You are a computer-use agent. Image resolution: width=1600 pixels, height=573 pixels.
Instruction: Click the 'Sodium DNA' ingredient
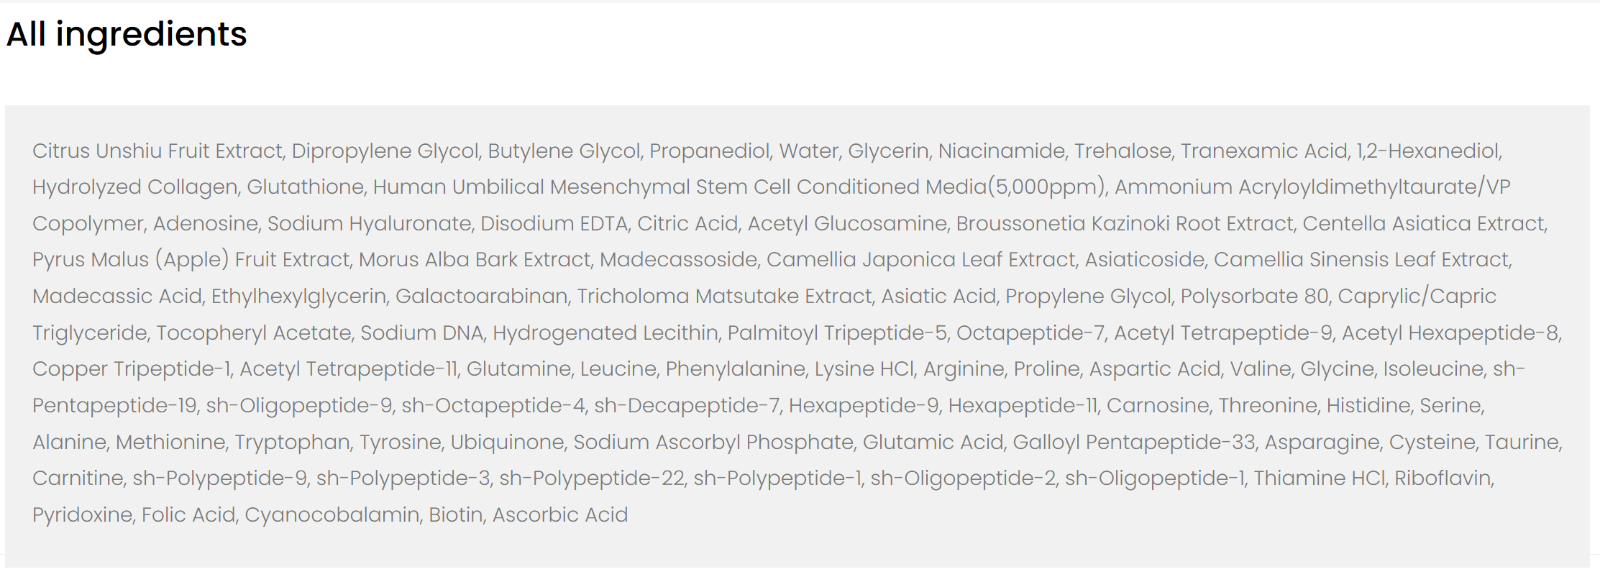tap(421, 333)
